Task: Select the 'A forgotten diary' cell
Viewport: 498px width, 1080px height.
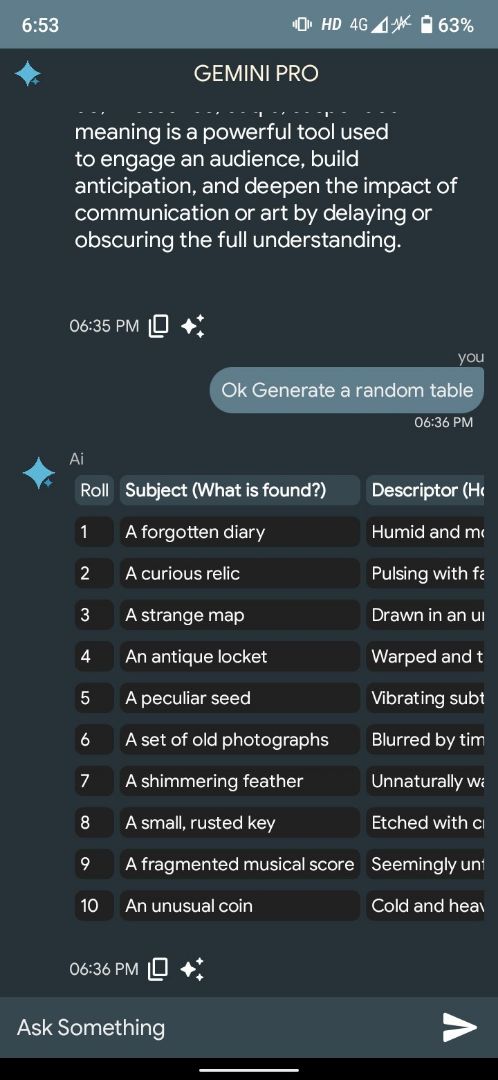Action: 240,532
